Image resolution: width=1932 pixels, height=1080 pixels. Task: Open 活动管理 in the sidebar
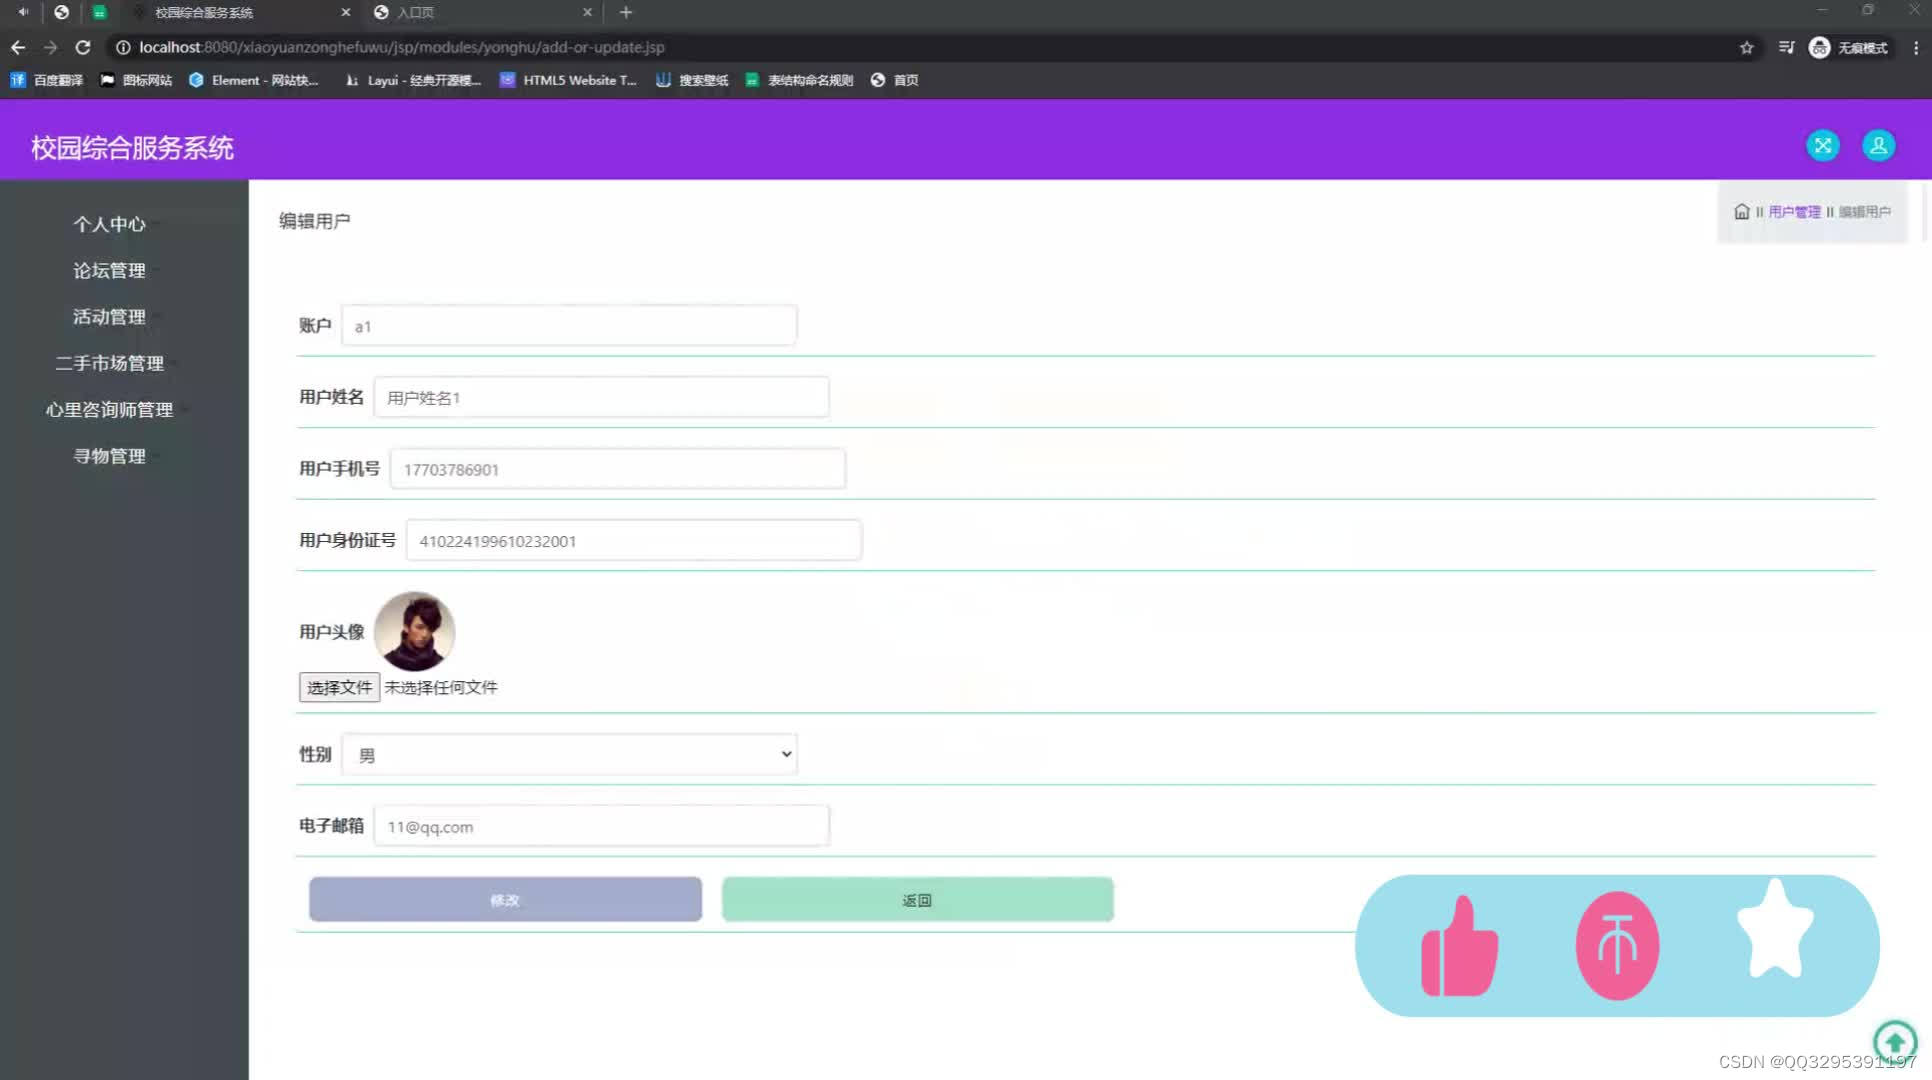pyautogui.click(x=109, y=316)
